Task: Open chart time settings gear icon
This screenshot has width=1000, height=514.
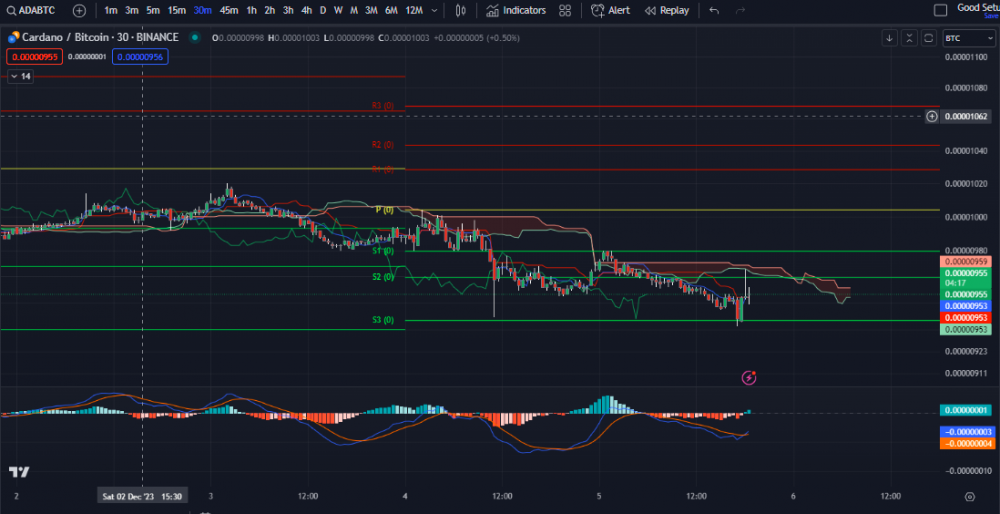Action: click(968, 496)
